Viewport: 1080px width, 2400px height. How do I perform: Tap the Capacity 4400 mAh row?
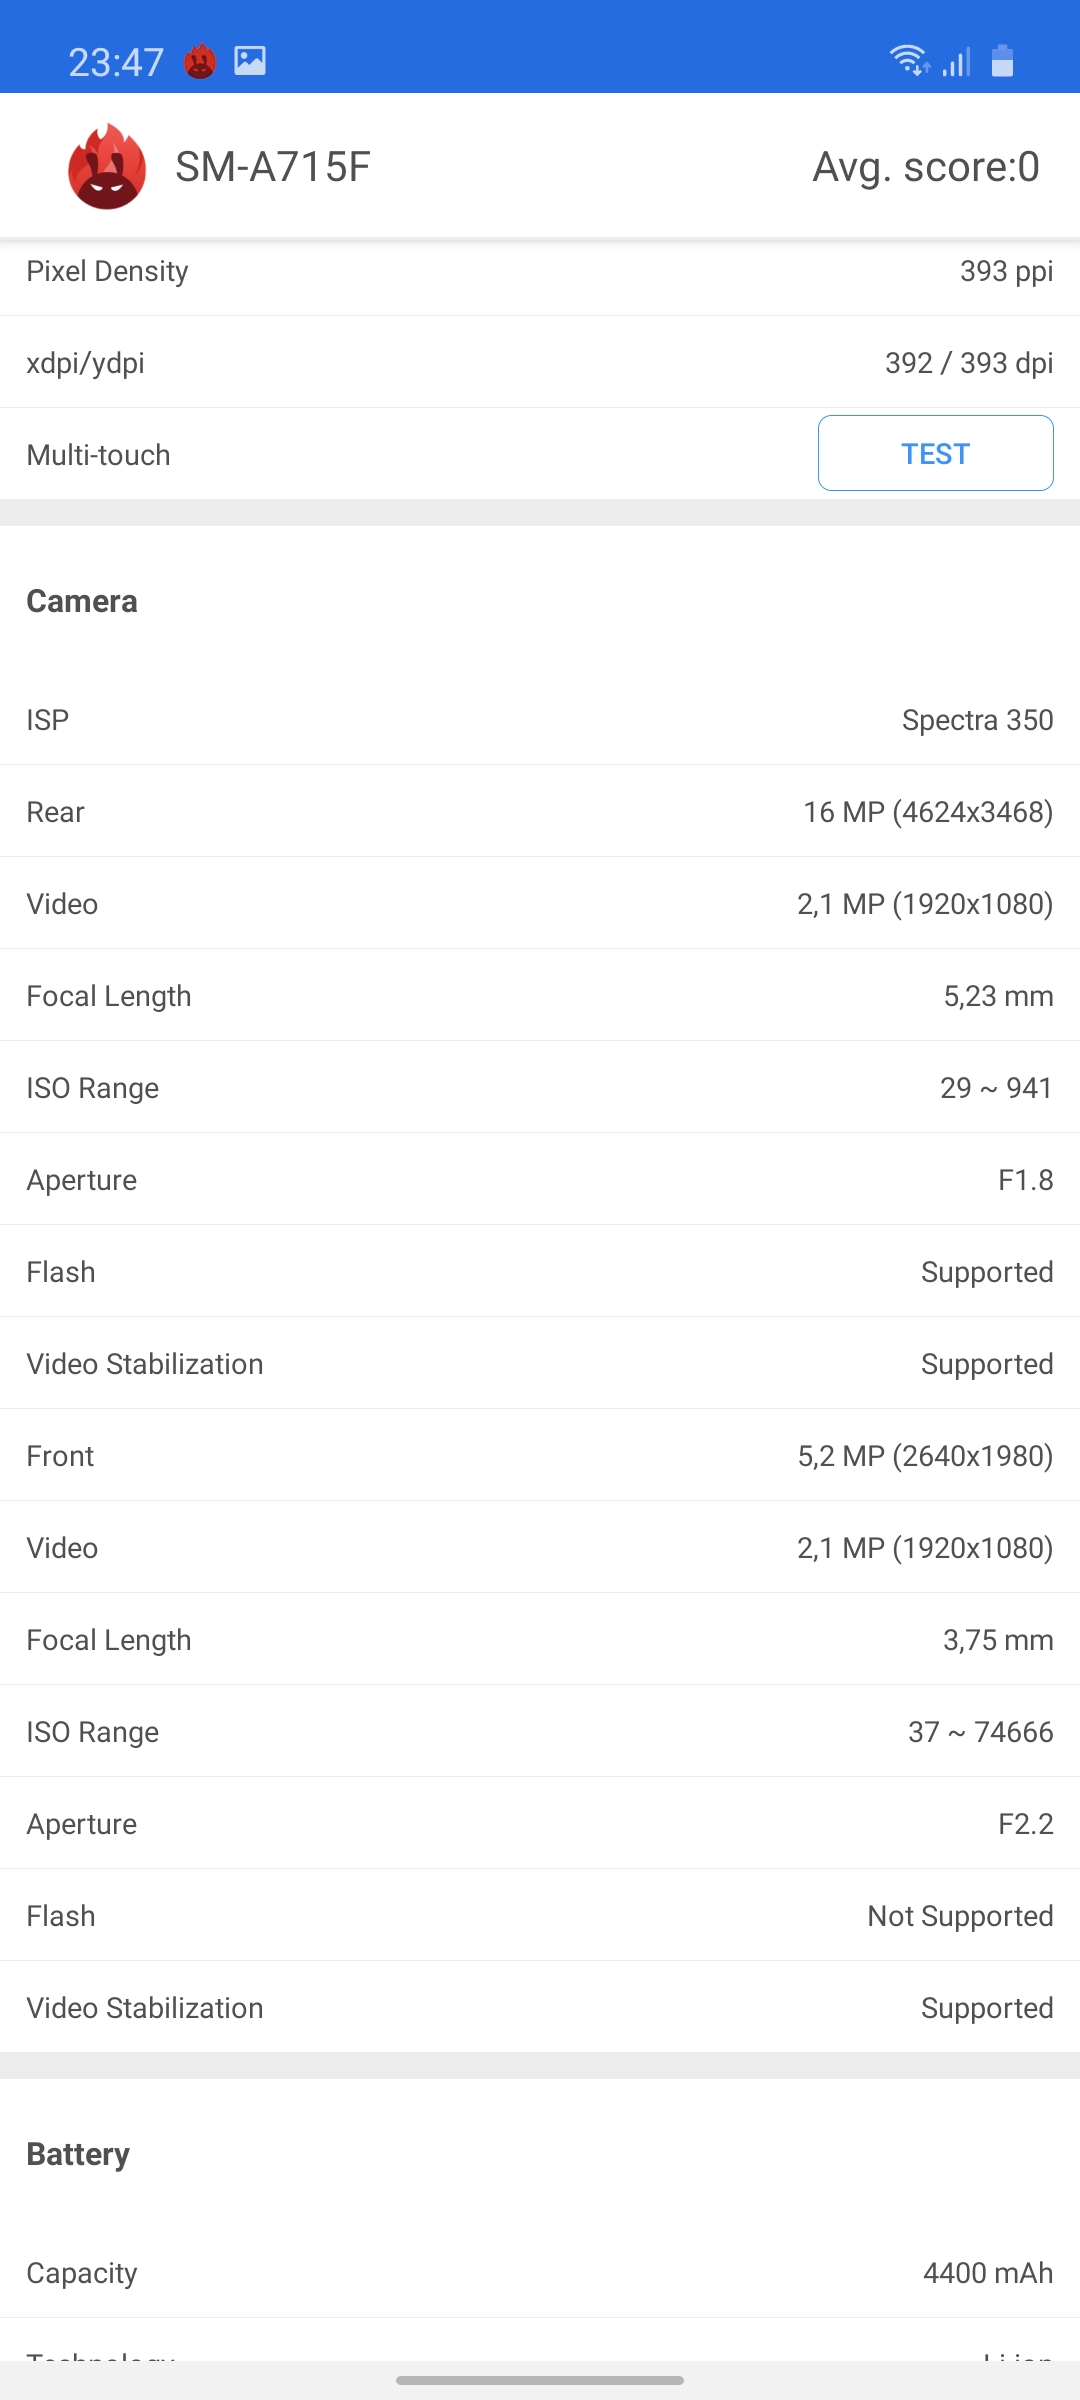(x=540, y=2273)
